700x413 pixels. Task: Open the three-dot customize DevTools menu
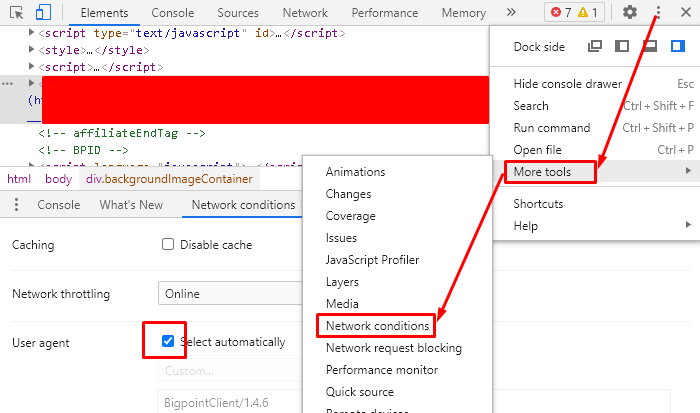click(x=658, y=12)
